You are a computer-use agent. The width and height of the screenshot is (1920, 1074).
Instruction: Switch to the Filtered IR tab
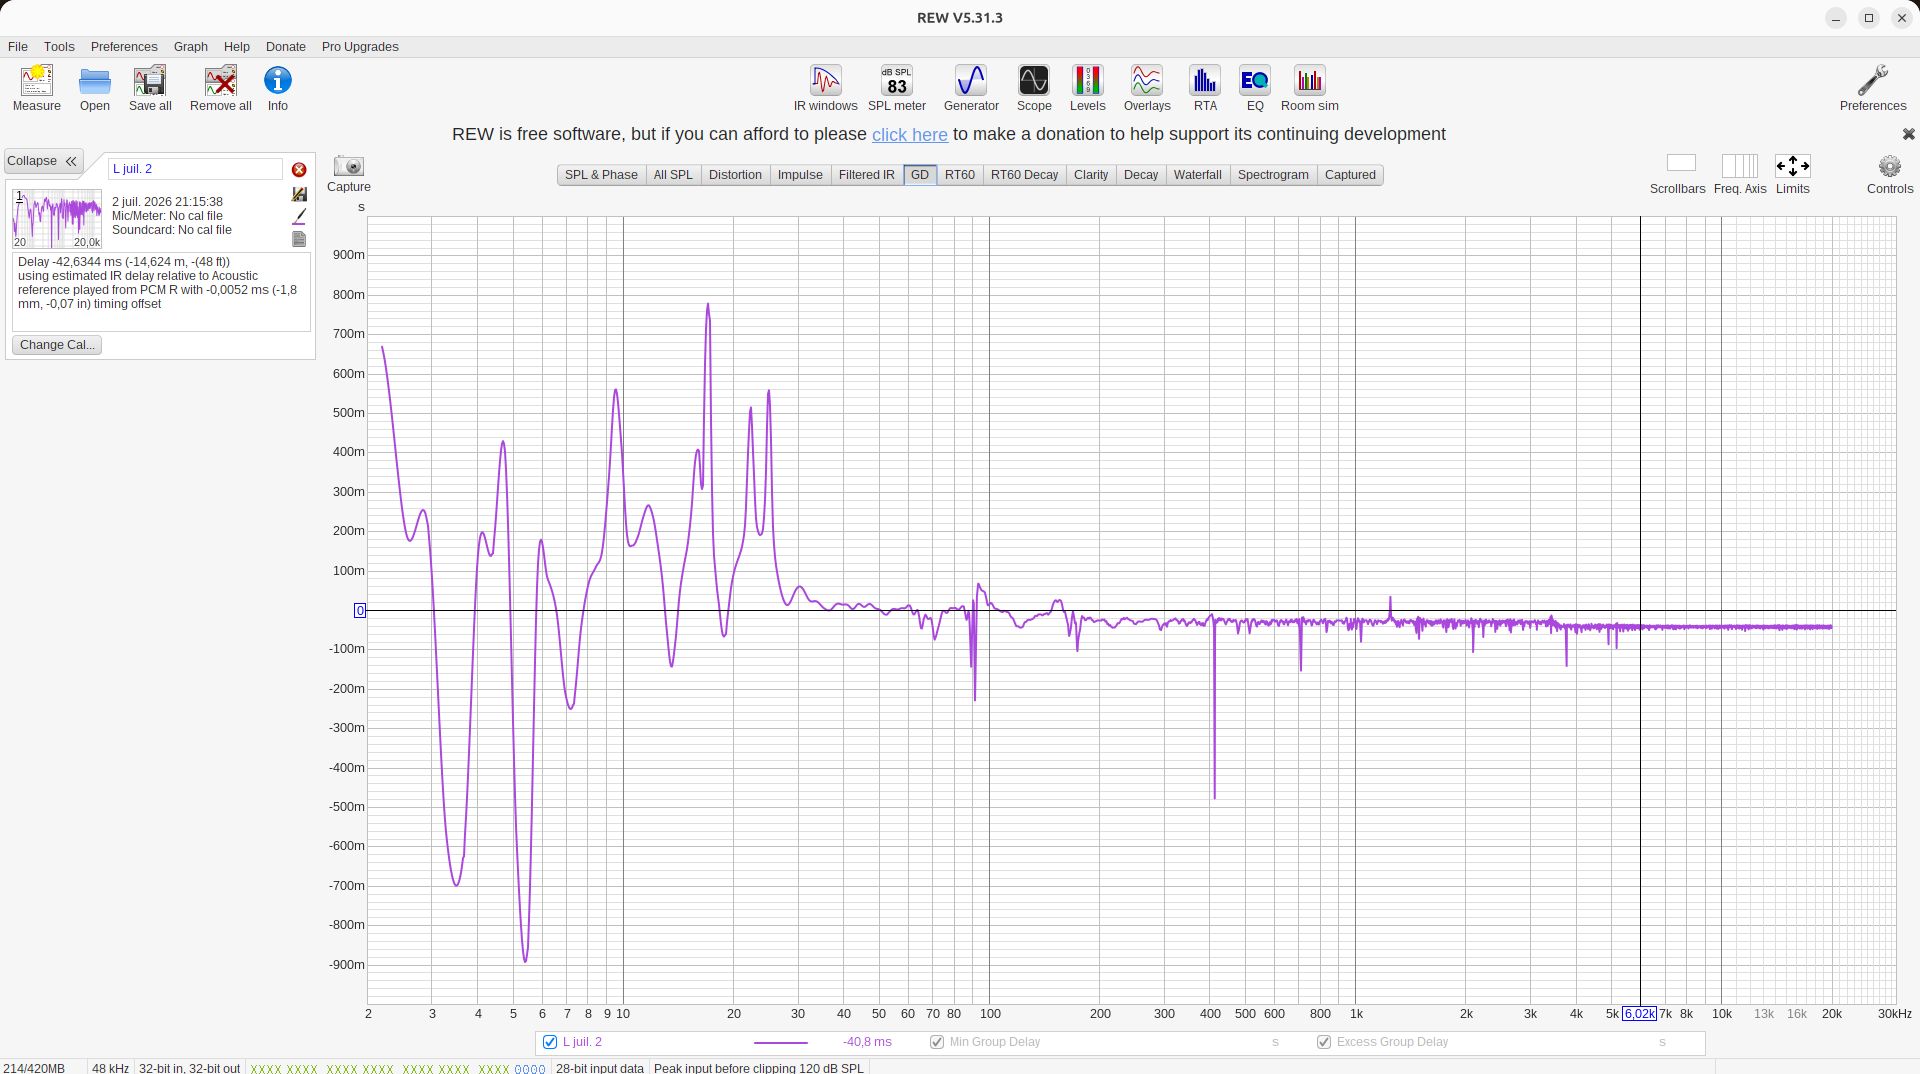tap(866, 175)
